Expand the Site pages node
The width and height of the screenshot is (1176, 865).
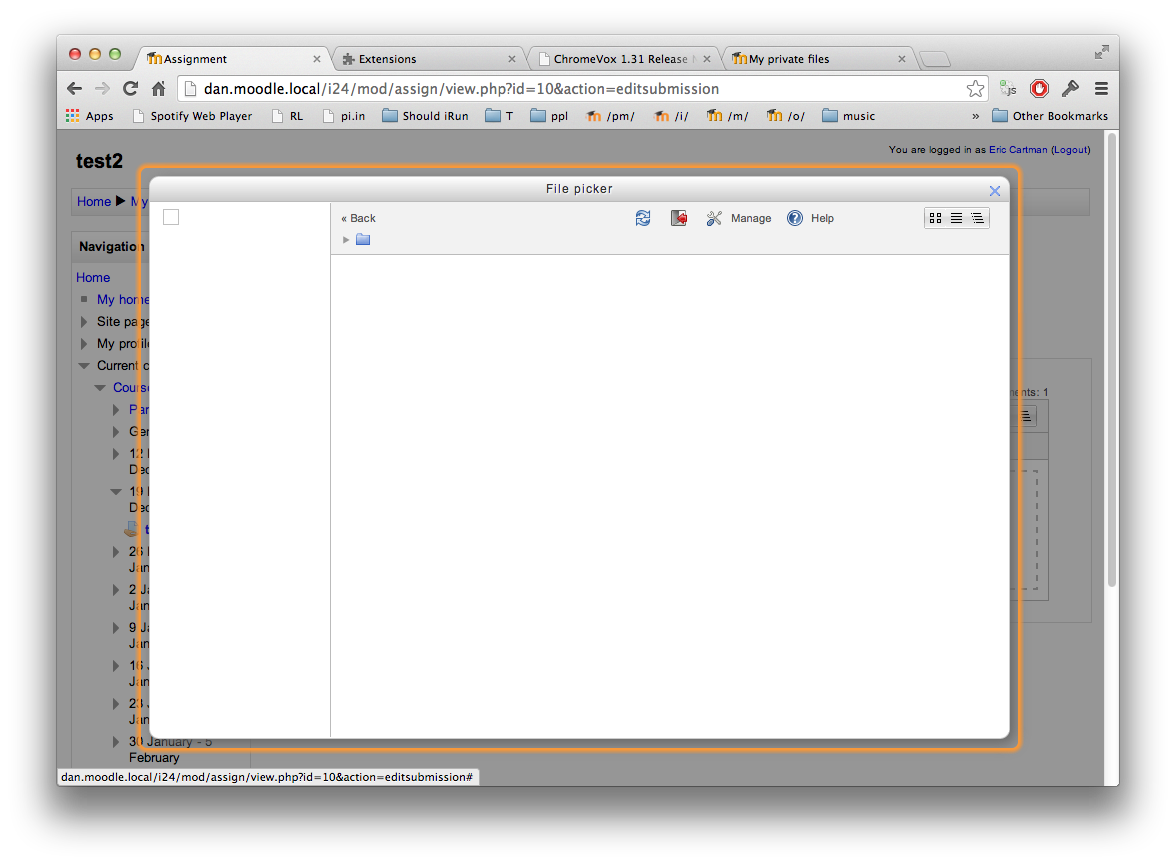click(x=84, y=322)
